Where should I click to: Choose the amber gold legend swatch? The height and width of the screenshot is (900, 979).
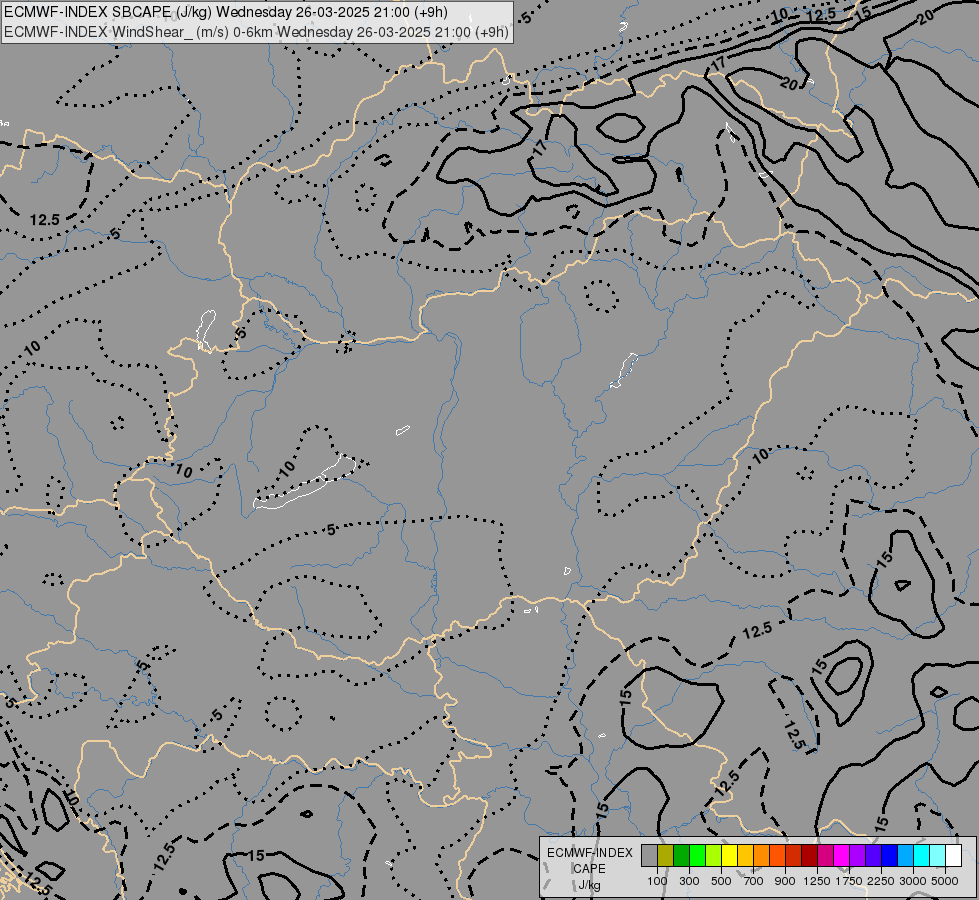(x=745, y=856)
